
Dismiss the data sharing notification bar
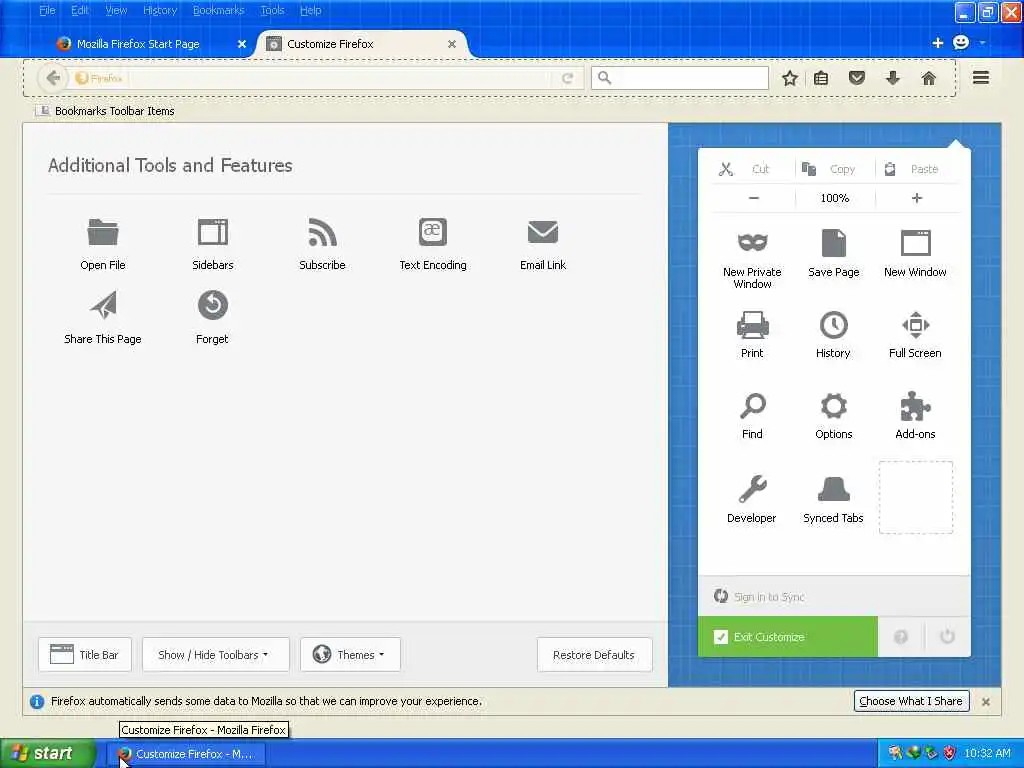point(985,701)
